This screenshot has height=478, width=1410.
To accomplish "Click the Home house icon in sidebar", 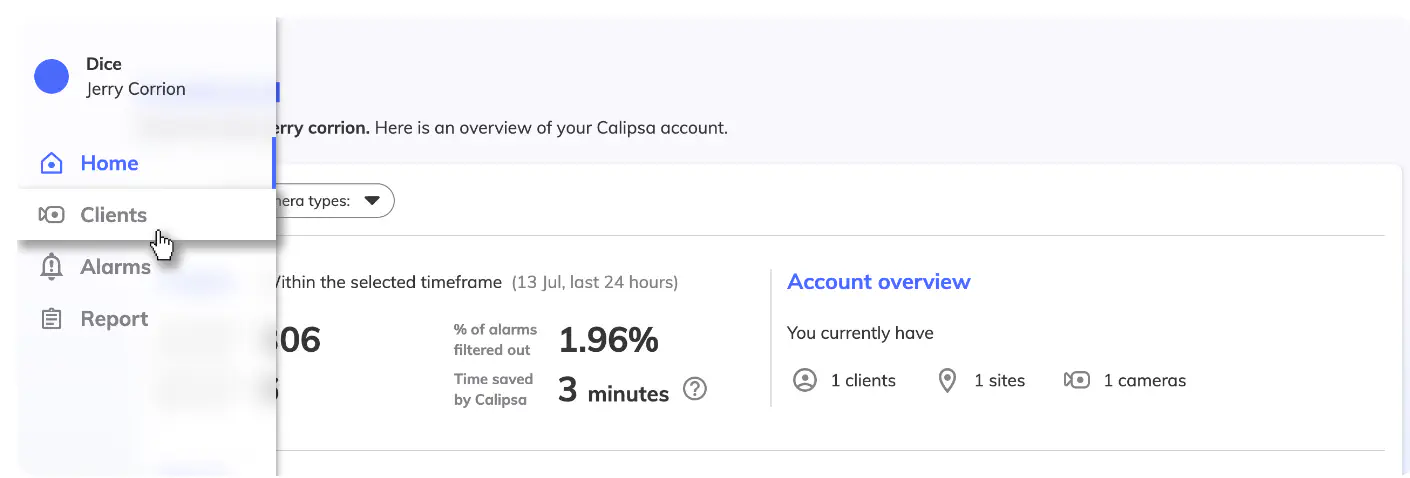I will [x=51, y=163].
